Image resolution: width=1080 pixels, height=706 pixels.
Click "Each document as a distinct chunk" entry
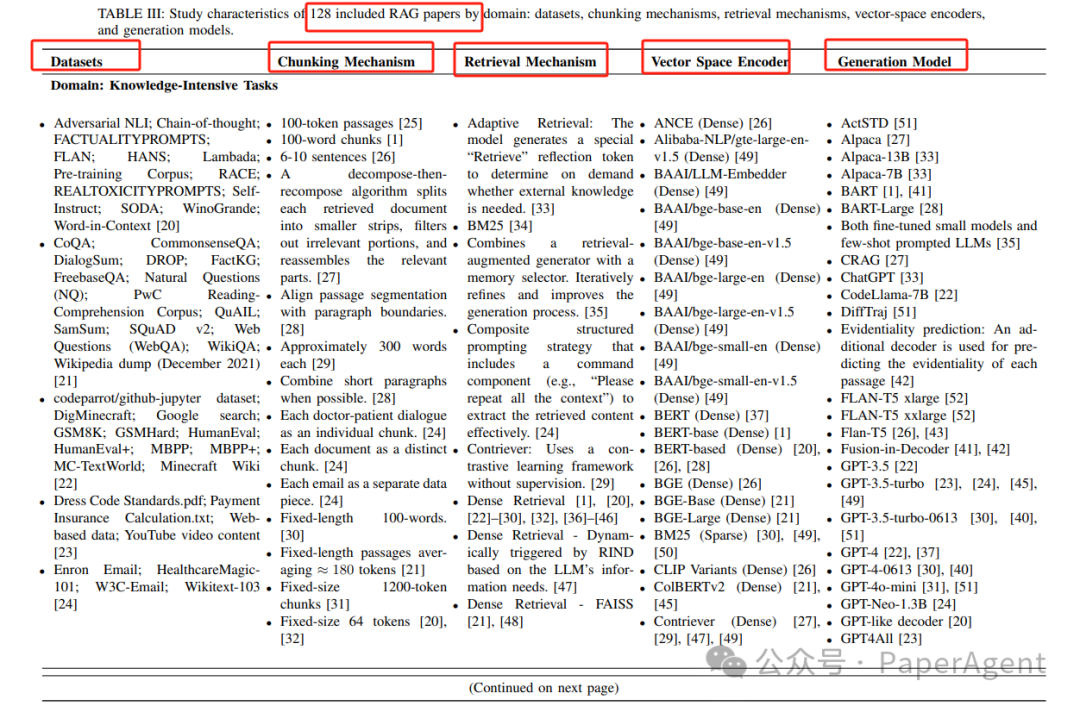tap(363, 458)
